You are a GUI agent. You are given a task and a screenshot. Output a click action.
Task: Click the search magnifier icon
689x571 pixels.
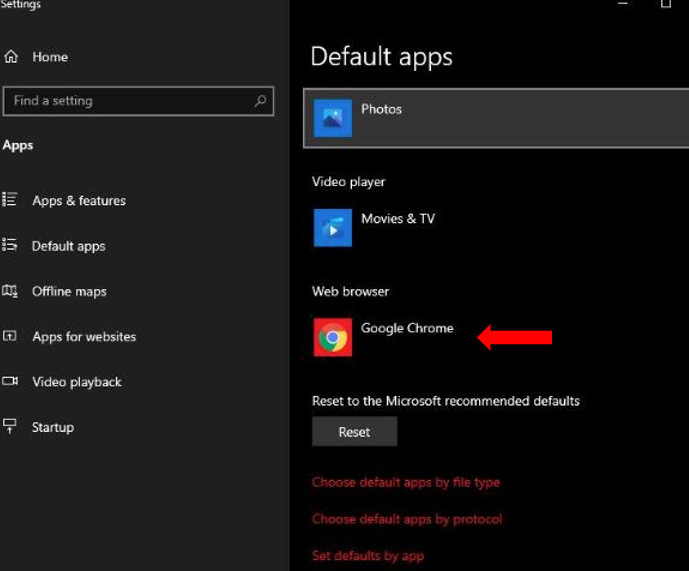coord(260,101)
